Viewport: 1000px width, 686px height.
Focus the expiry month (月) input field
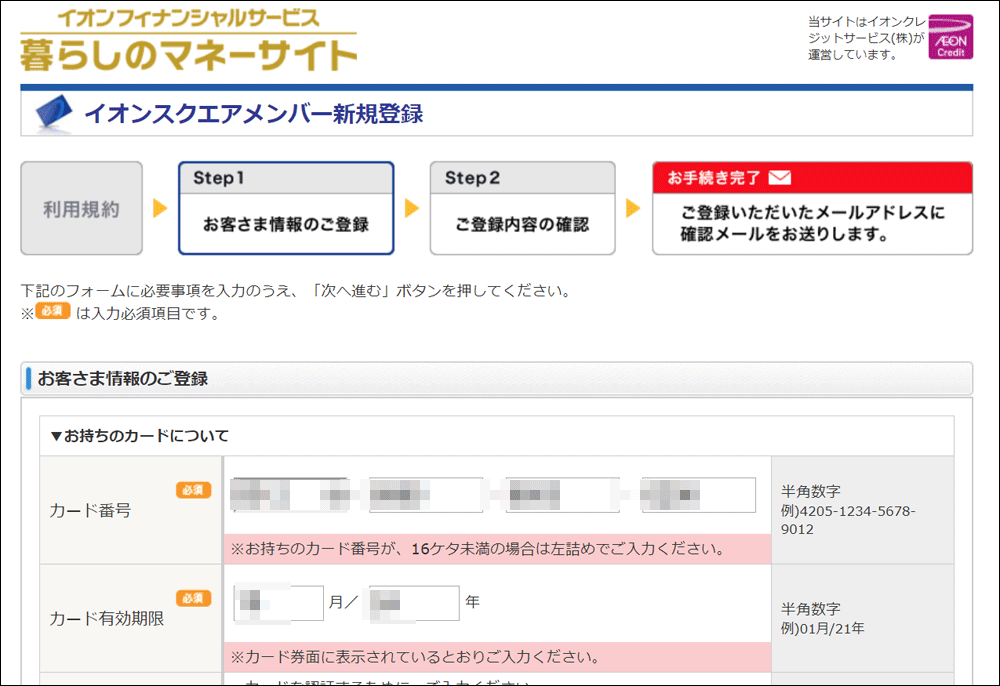coord(279,603)
